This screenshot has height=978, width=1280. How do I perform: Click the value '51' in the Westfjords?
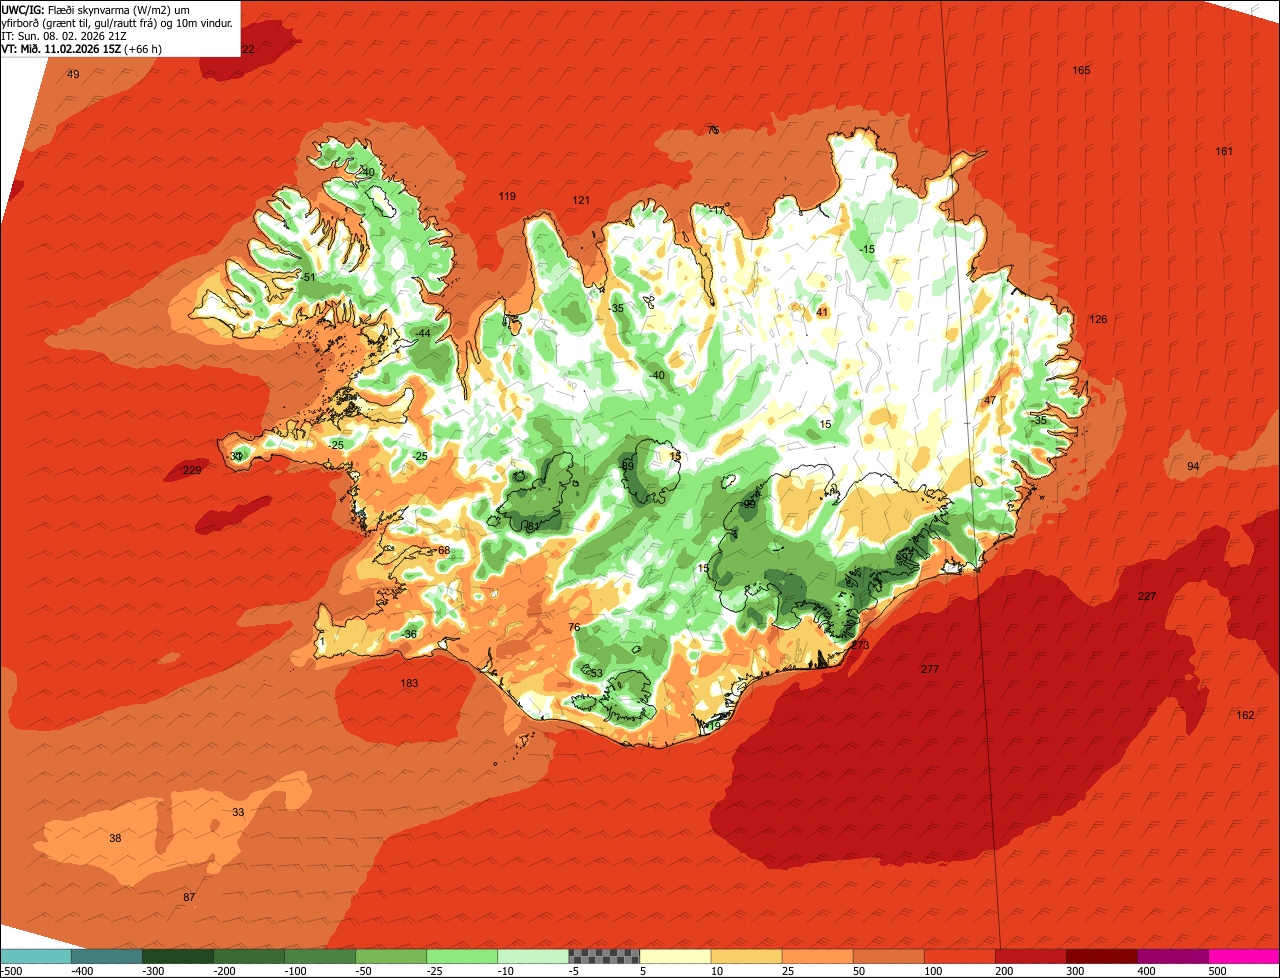(x=309, y=277)
